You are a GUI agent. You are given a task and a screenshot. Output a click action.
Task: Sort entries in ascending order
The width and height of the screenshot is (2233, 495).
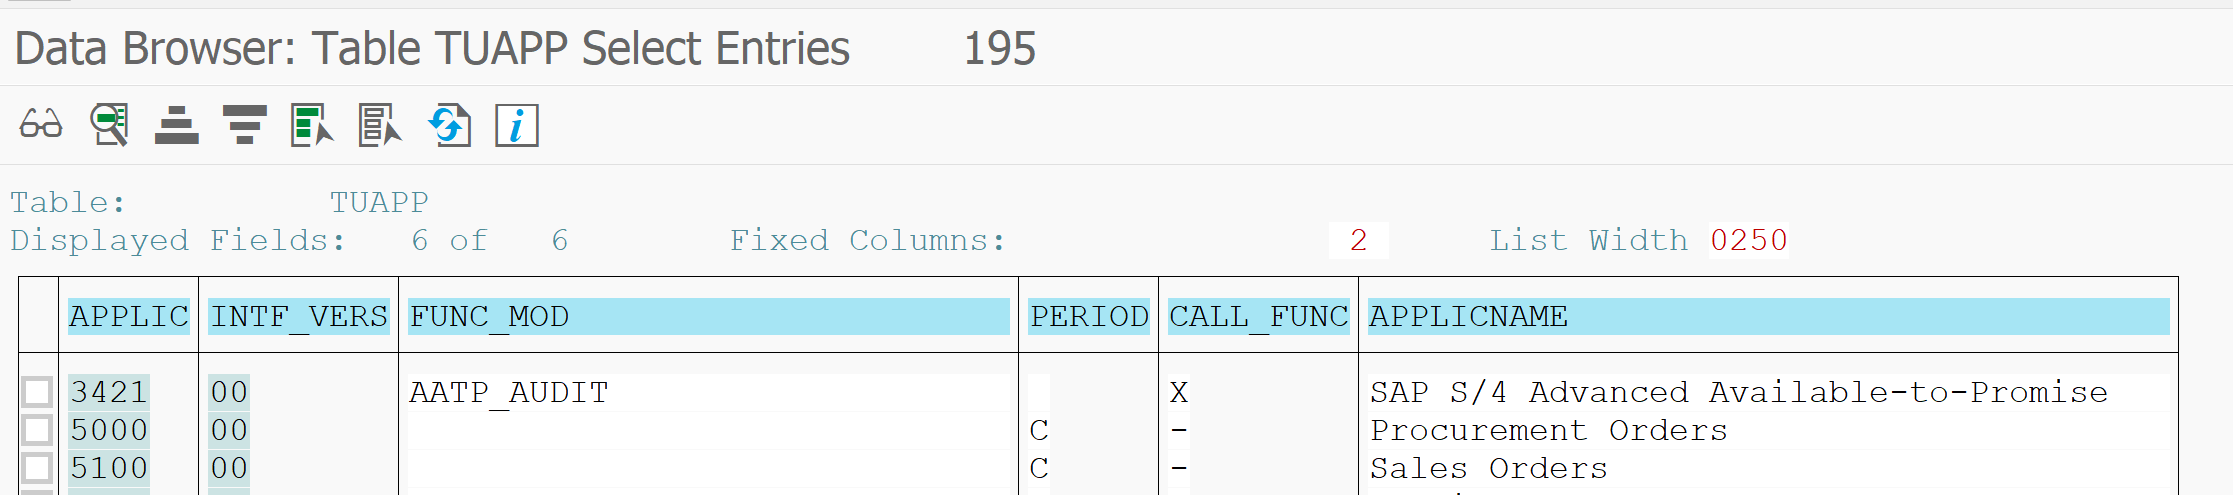[x=177, y=125]
